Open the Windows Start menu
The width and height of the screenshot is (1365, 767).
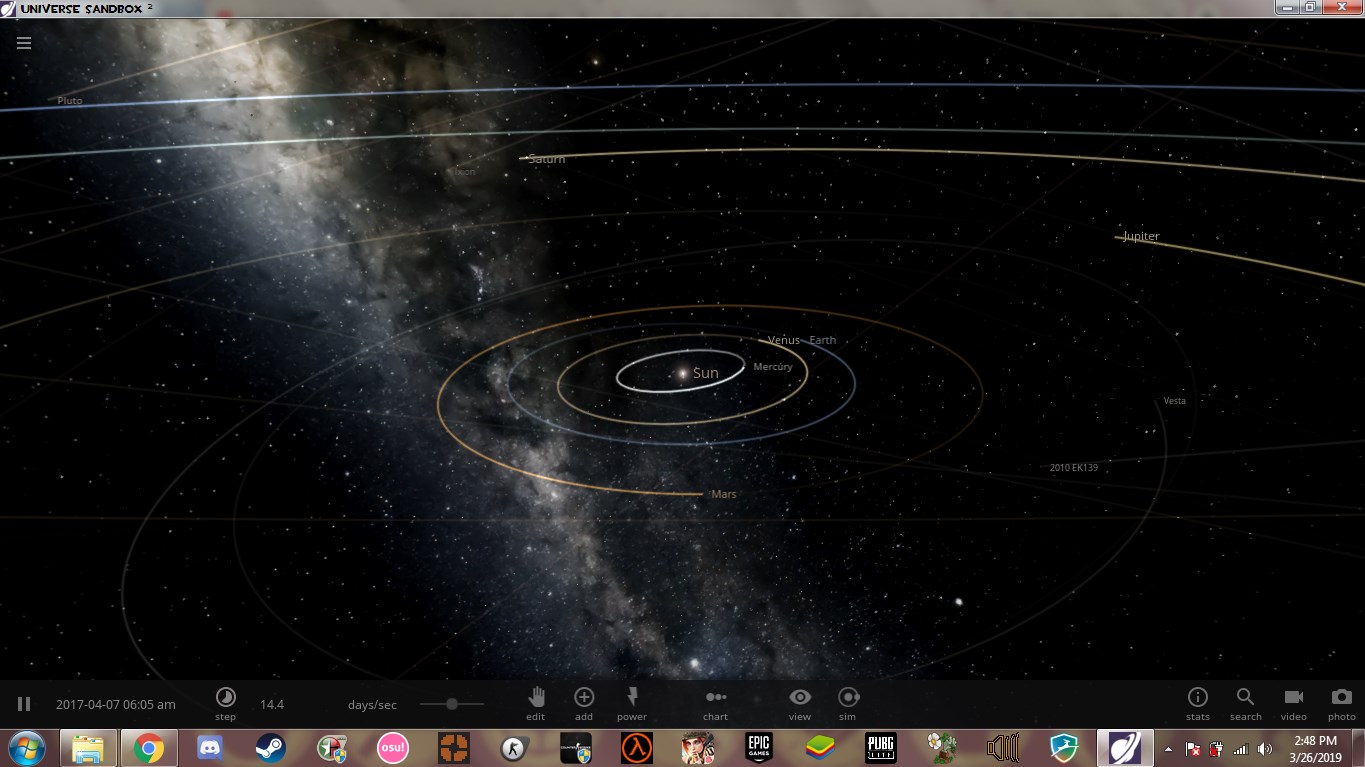click(x=26, y=748)
